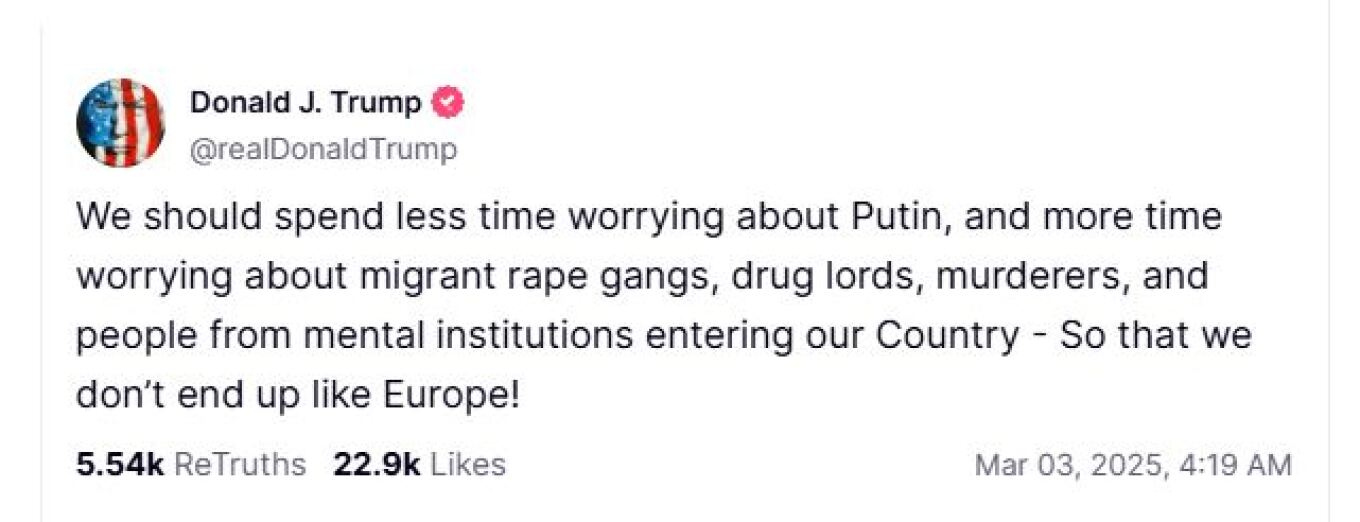
Task: Click the 5.54k ReTruths count
Action: (x=119, y=464)
